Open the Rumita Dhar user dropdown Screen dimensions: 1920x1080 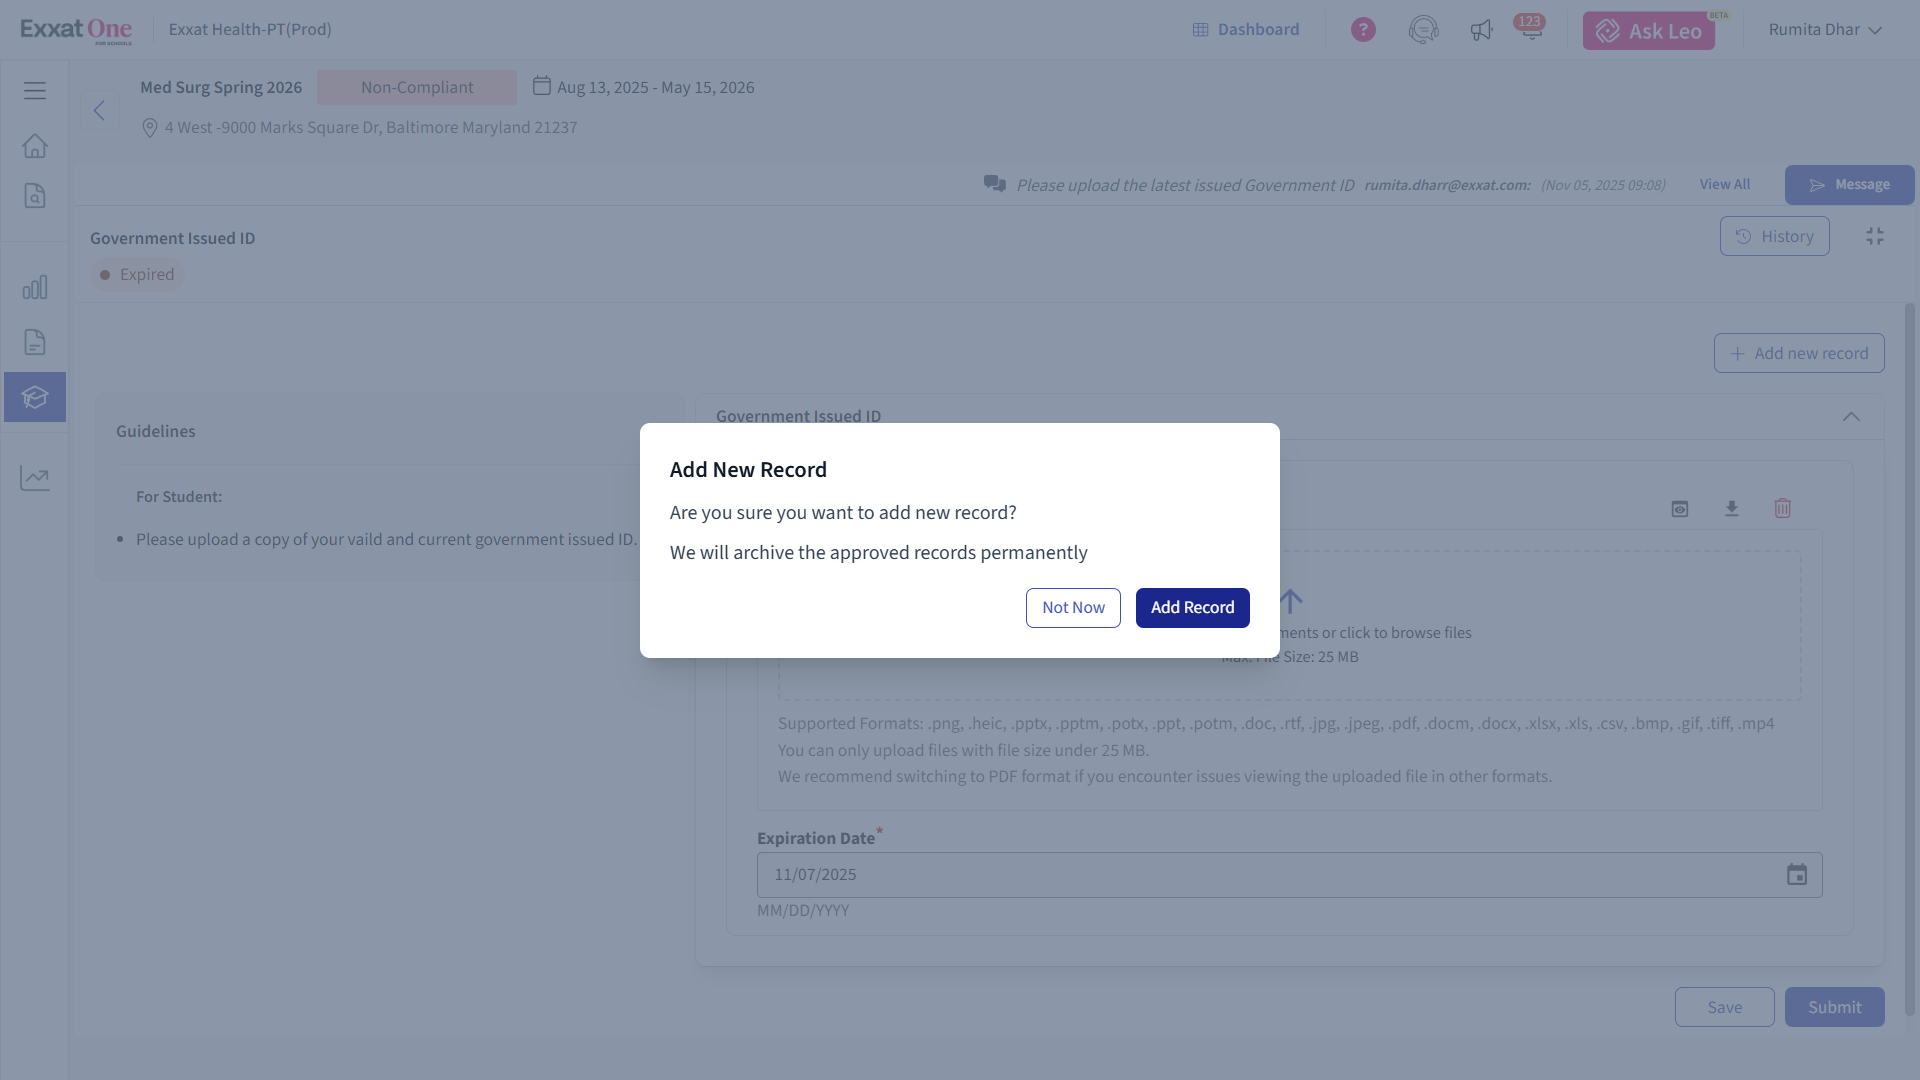click(x=1825, y=30)
